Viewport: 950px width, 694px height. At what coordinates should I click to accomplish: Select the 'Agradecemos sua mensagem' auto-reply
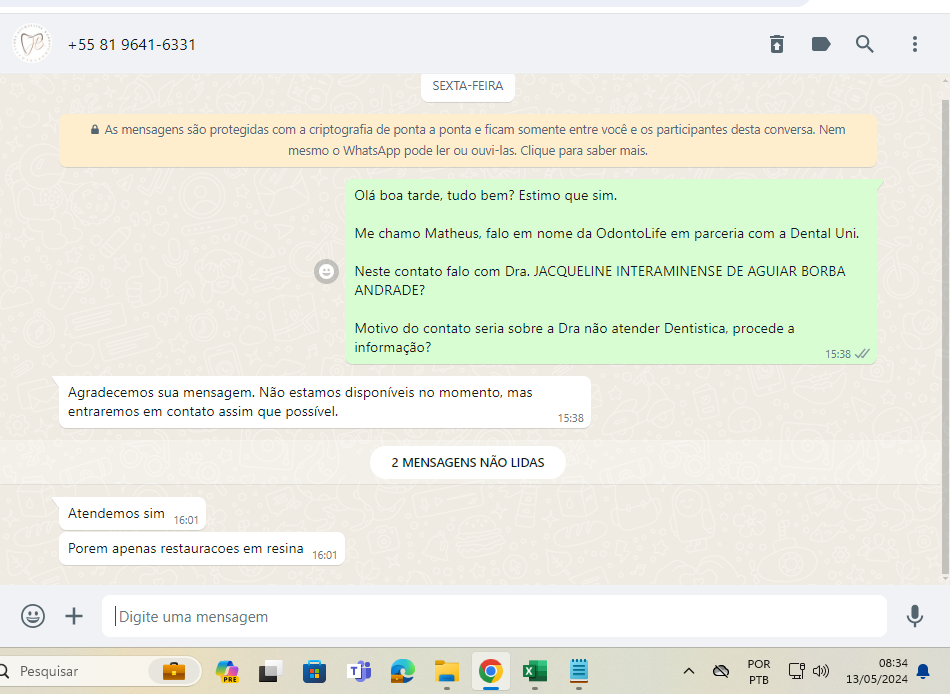325,402
